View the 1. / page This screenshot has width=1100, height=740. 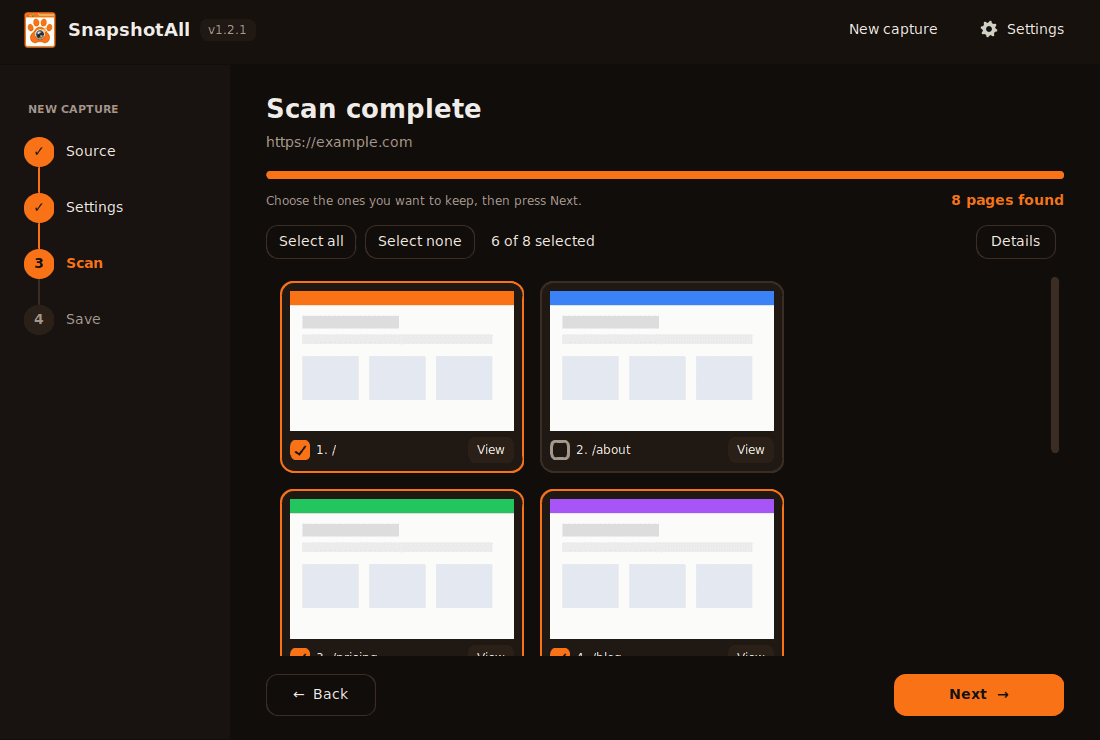490,450
